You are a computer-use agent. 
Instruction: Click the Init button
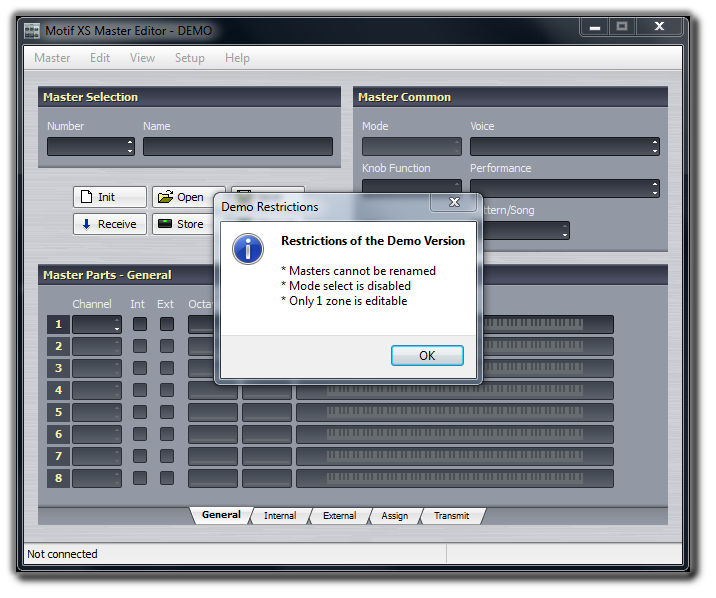(110, 197)
